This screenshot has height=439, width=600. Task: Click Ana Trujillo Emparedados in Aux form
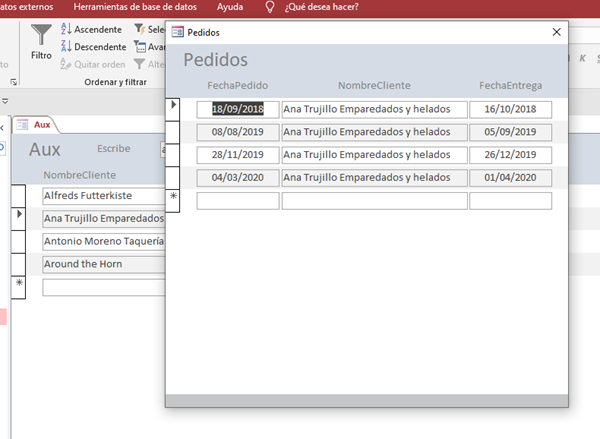pyautogui.click(x=103, y=219)
